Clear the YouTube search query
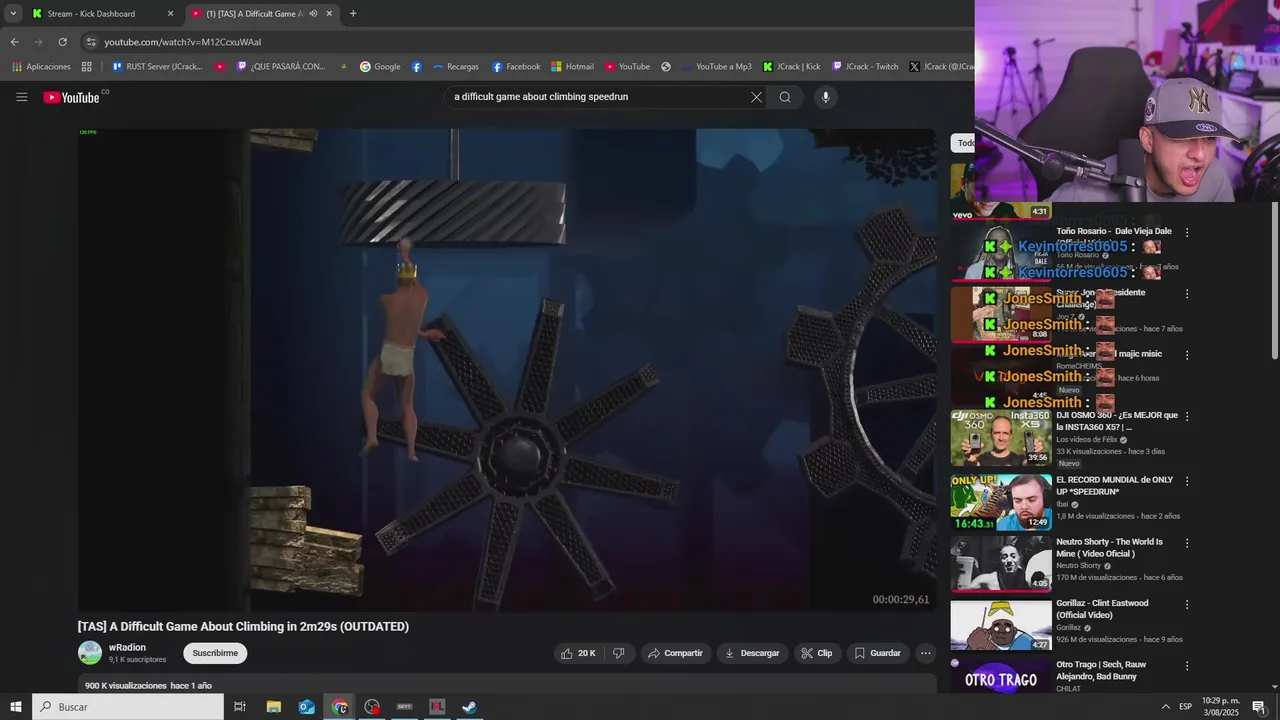 [756, 97]
